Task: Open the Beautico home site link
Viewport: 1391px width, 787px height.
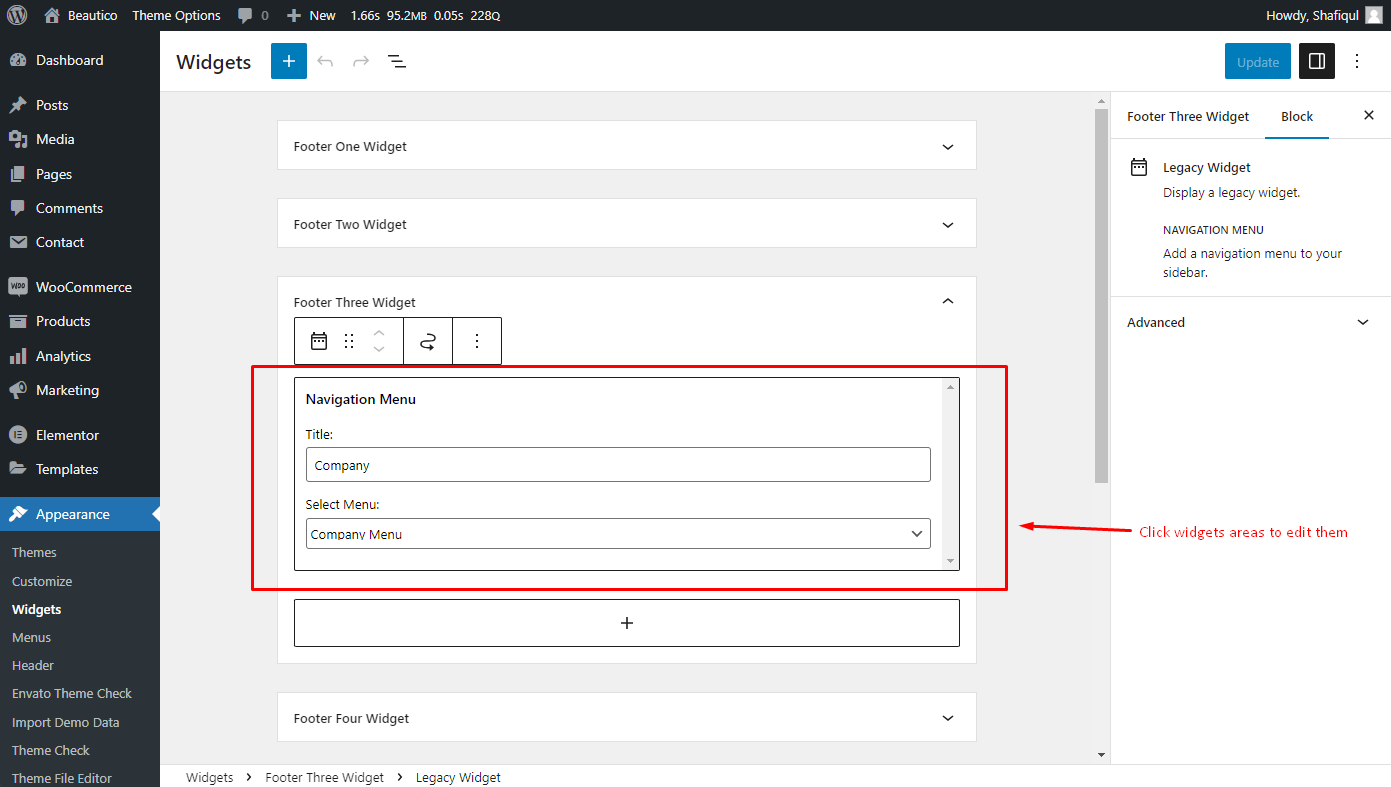Action: tap(80, 15)
